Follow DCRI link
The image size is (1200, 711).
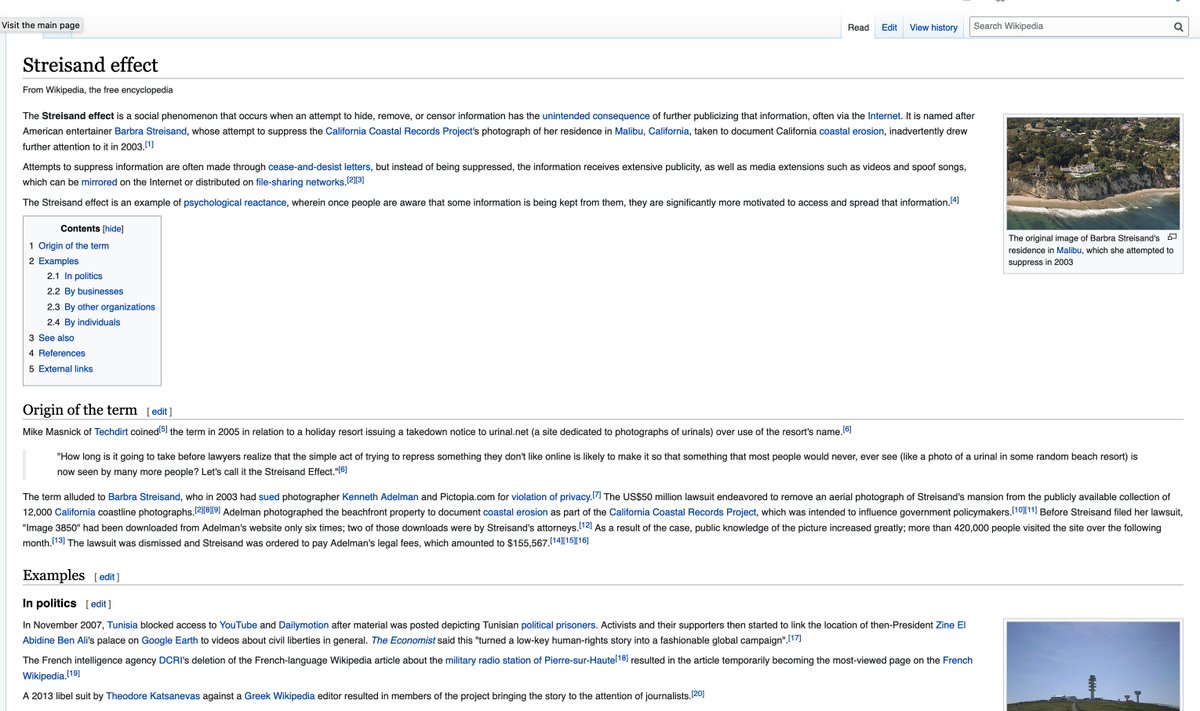pyautogui.click(x=169, y=661)
